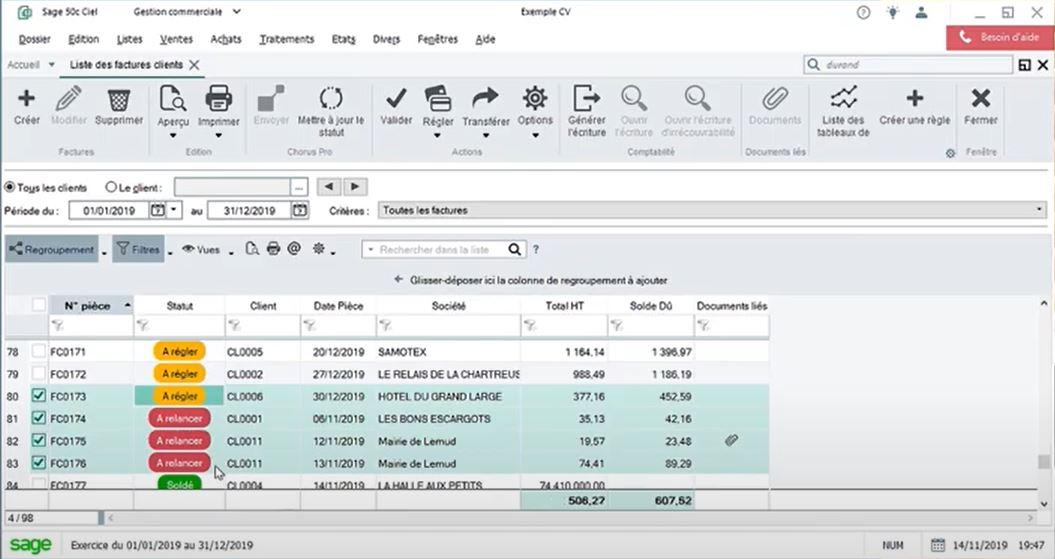Click the Besoin d'aide button

pyautogui.click(x=1000, y=38)
